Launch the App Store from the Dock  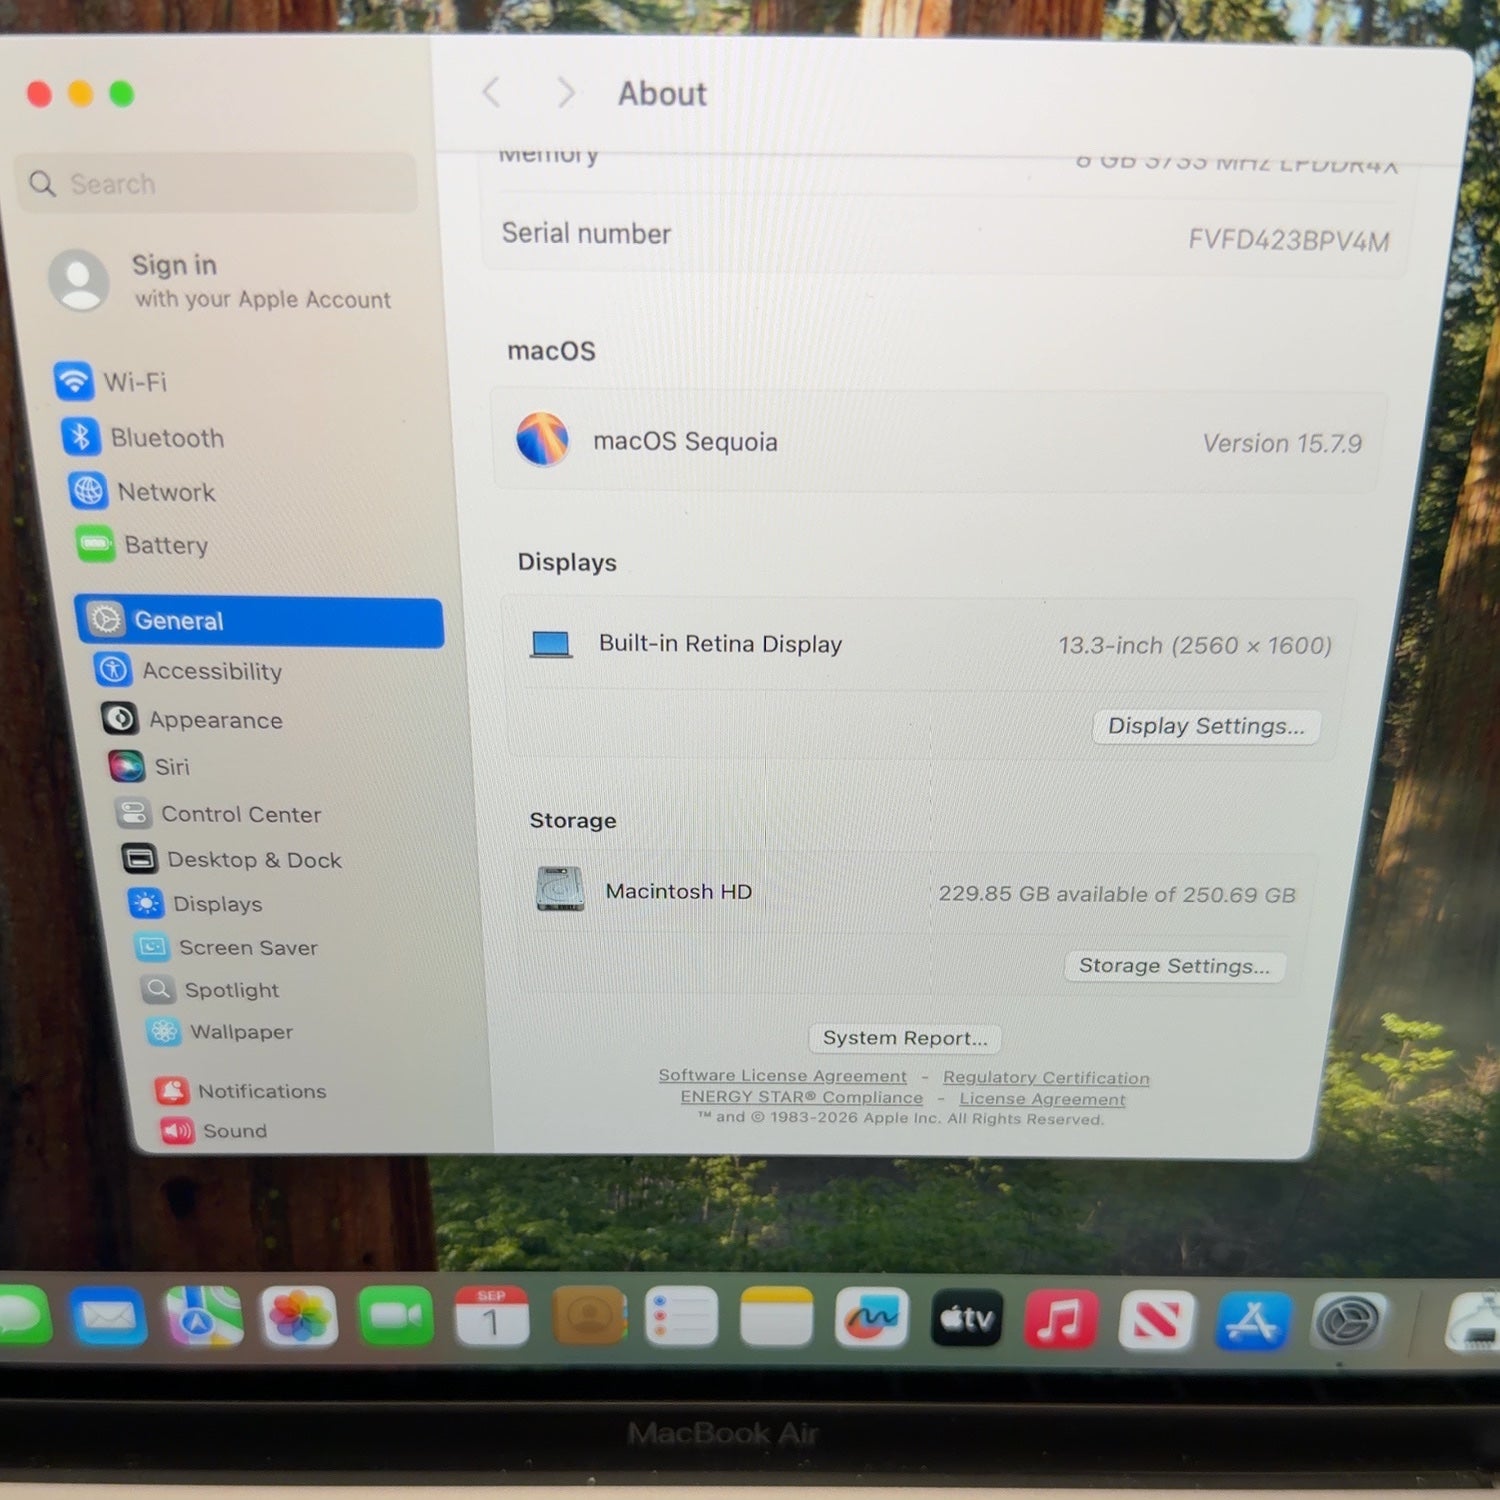pos(1252,1321)
